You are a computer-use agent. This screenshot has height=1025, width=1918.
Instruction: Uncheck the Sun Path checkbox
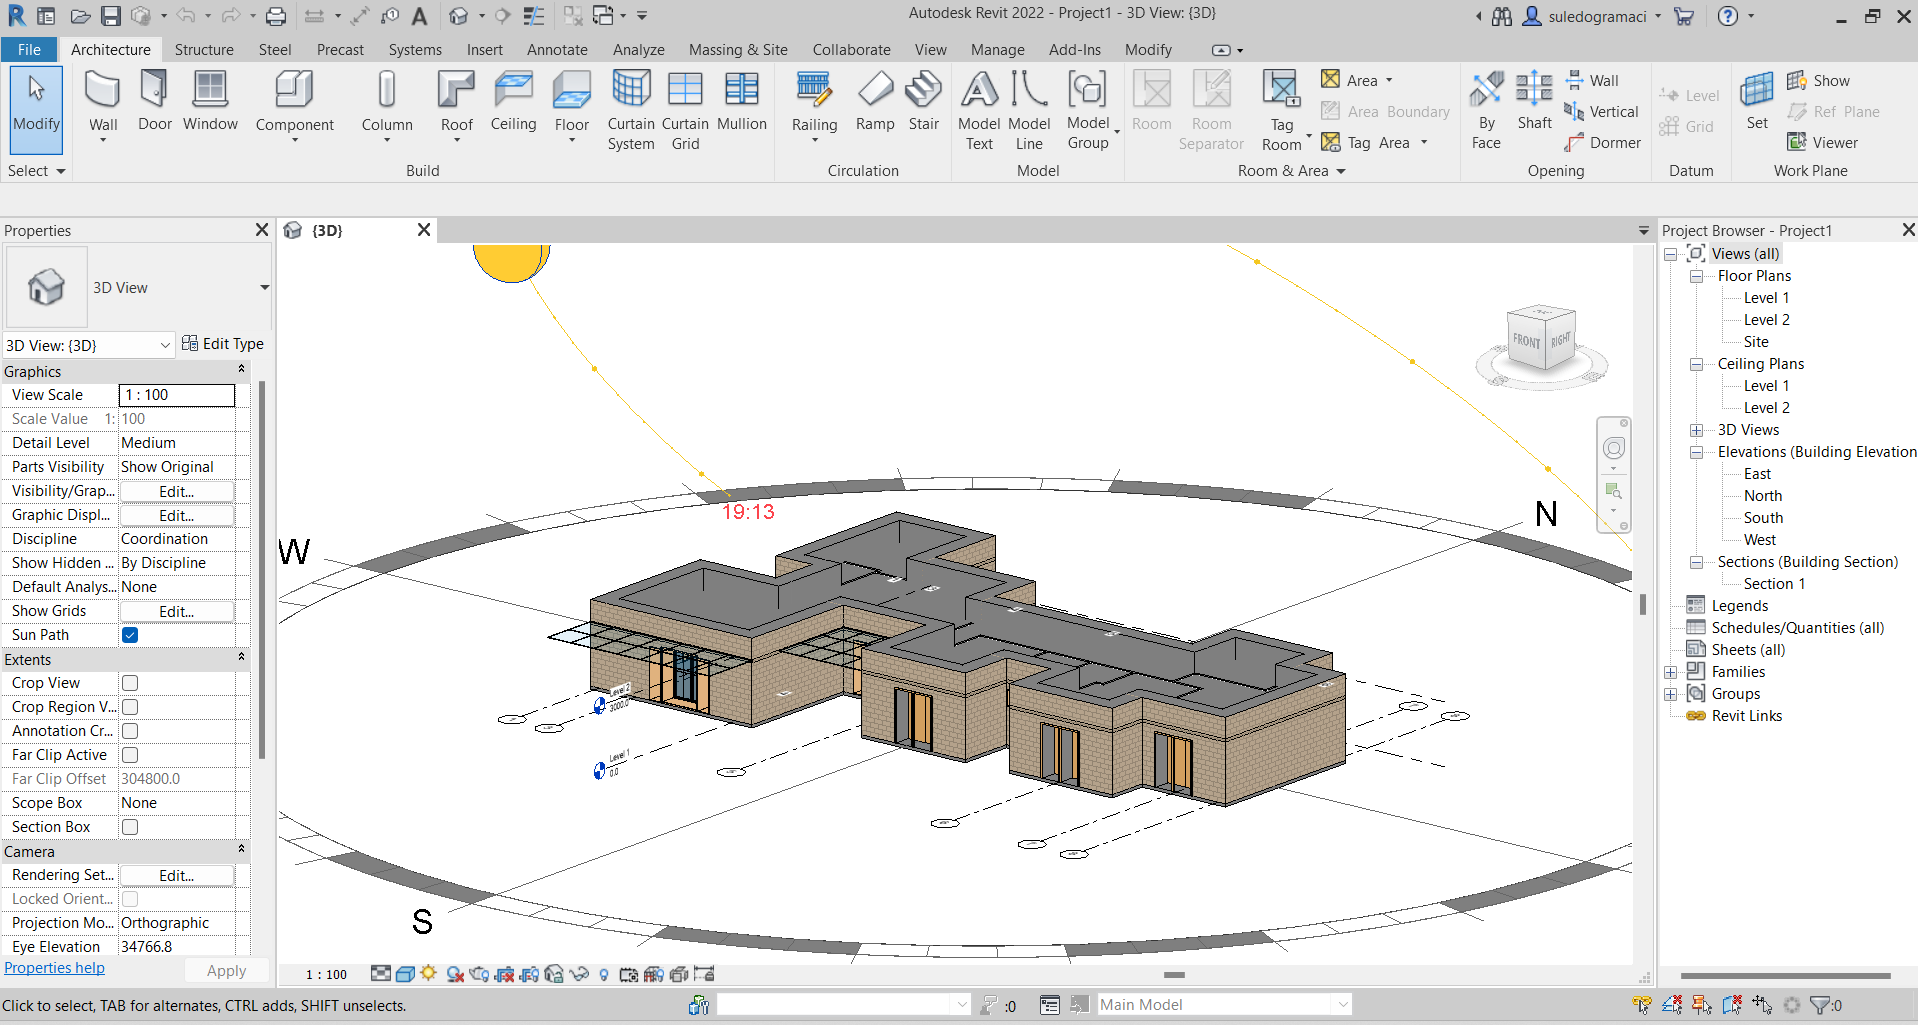(130, 634)
